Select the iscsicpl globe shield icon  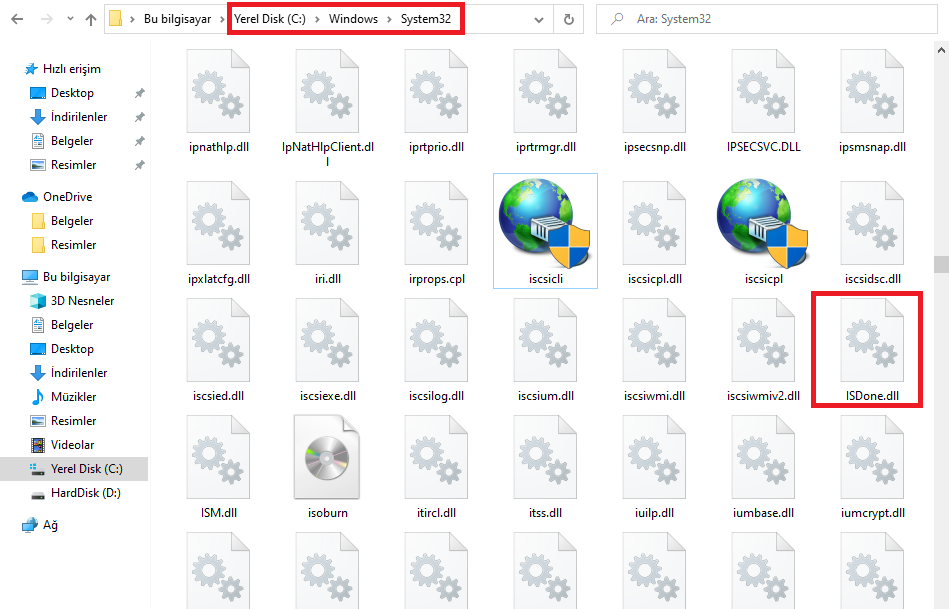(763, 223)
